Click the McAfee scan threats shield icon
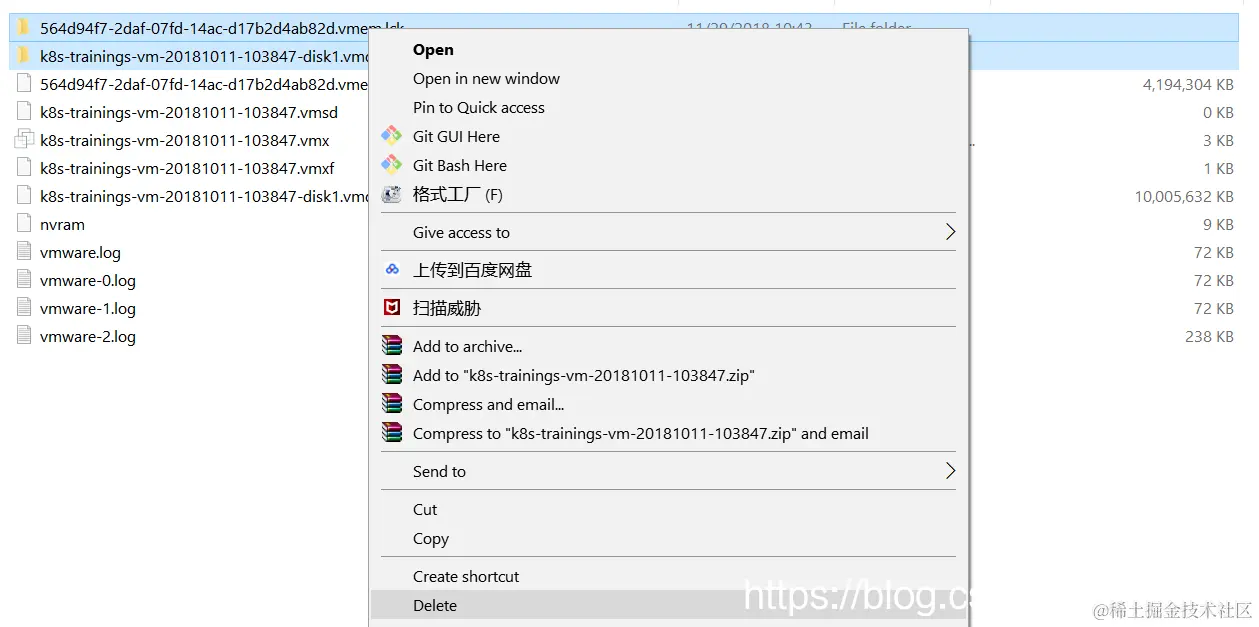The image size is (1259, 627). (392, 307)
